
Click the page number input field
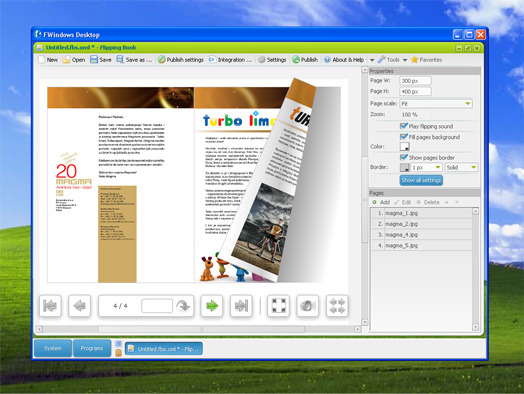pos(157,305)
